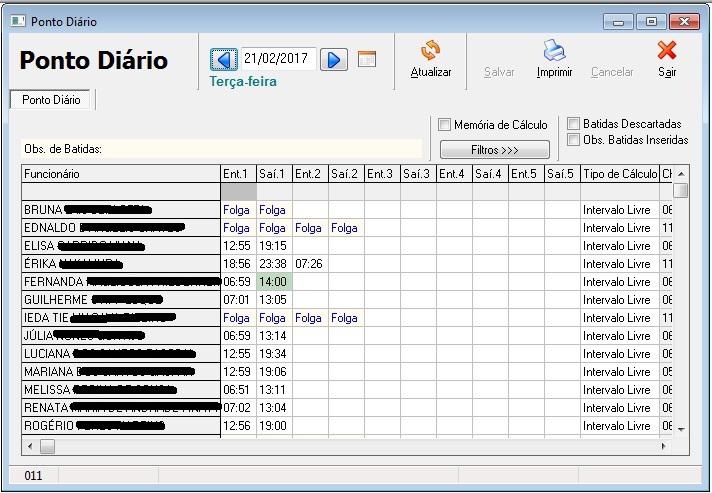Expand the Filtros >>> panel
The image size is (712, 493).
coord(495,150)
